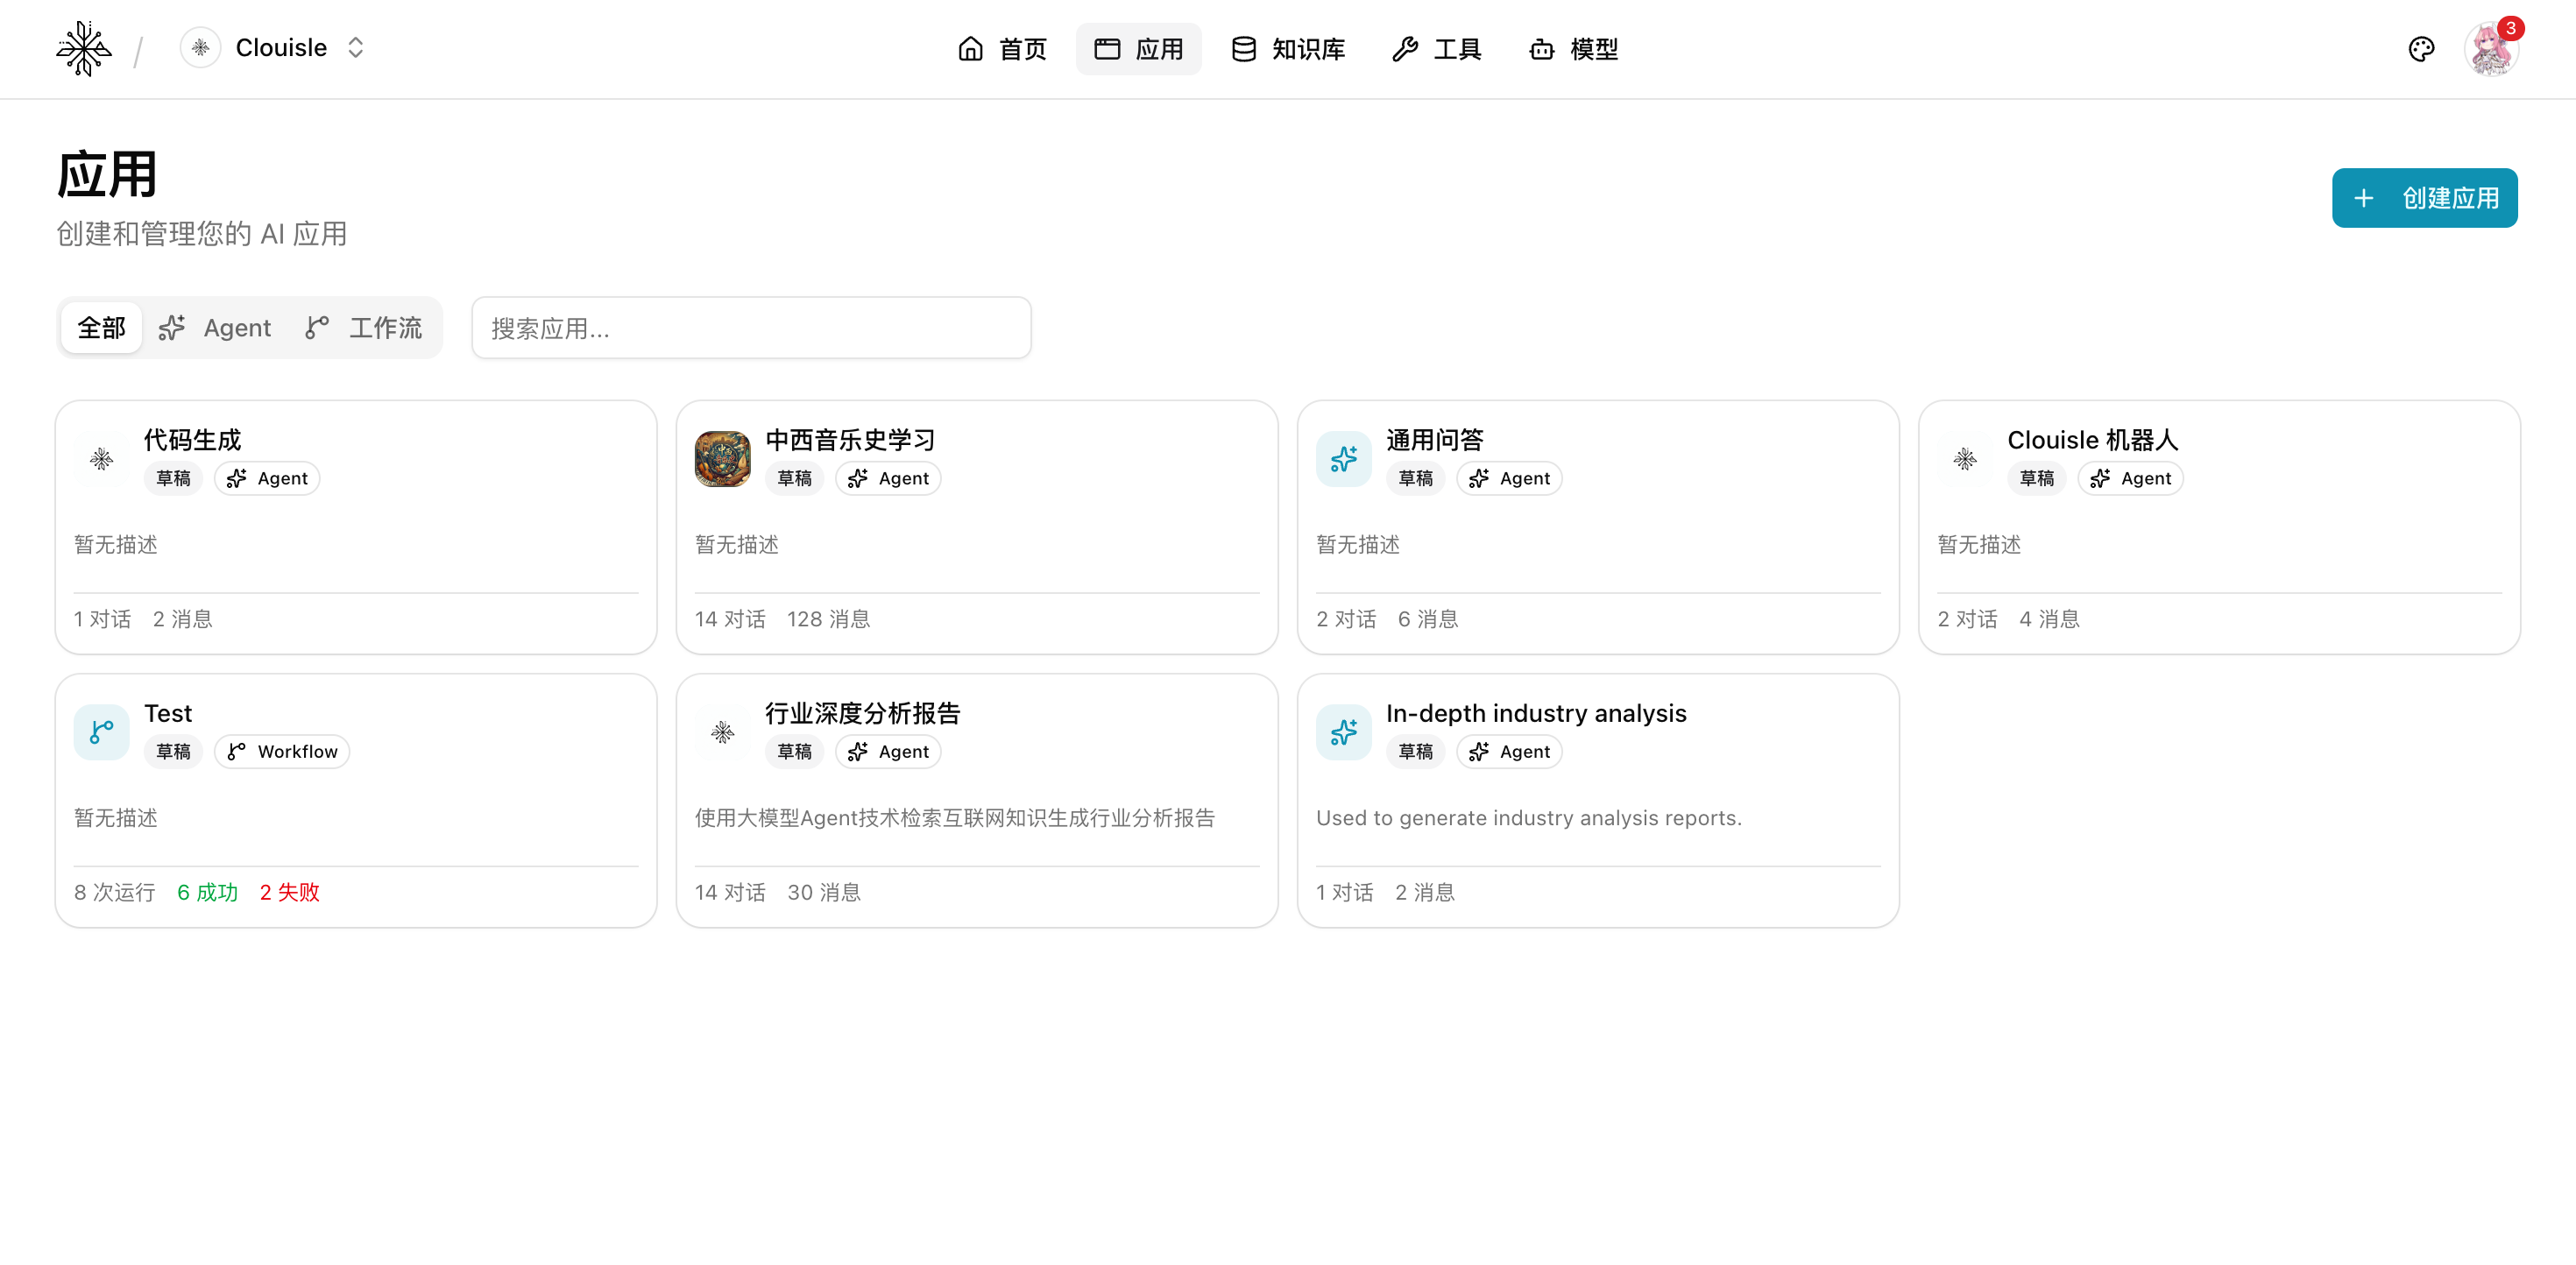
Task: Open the theme palette picker
Action: (2421, 47)
